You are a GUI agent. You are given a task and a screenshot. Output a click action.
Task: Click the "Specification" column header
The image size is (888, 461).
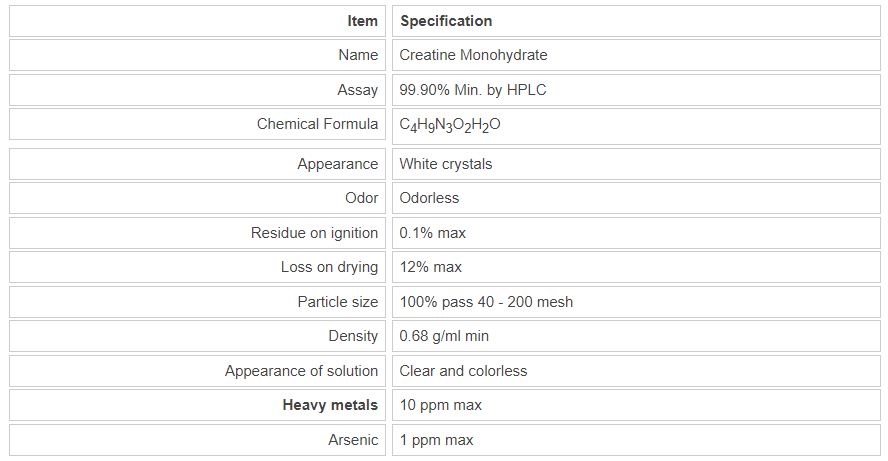click(x=446, y=21)
